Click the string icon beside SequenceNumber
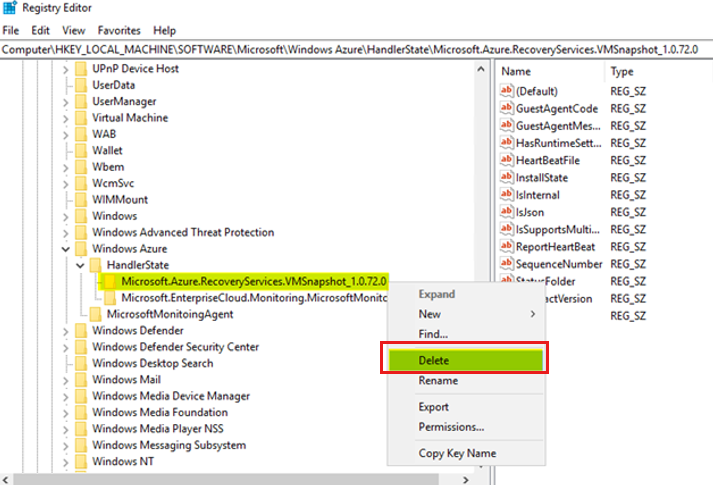Screen dimensions: 713x485 507,263
